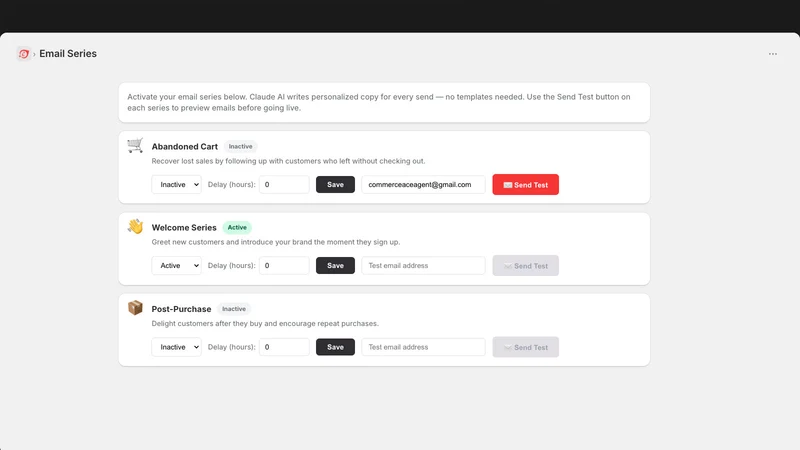Send test email for Abandoned Cart
The image size is (800, 450).
(526, 185)
